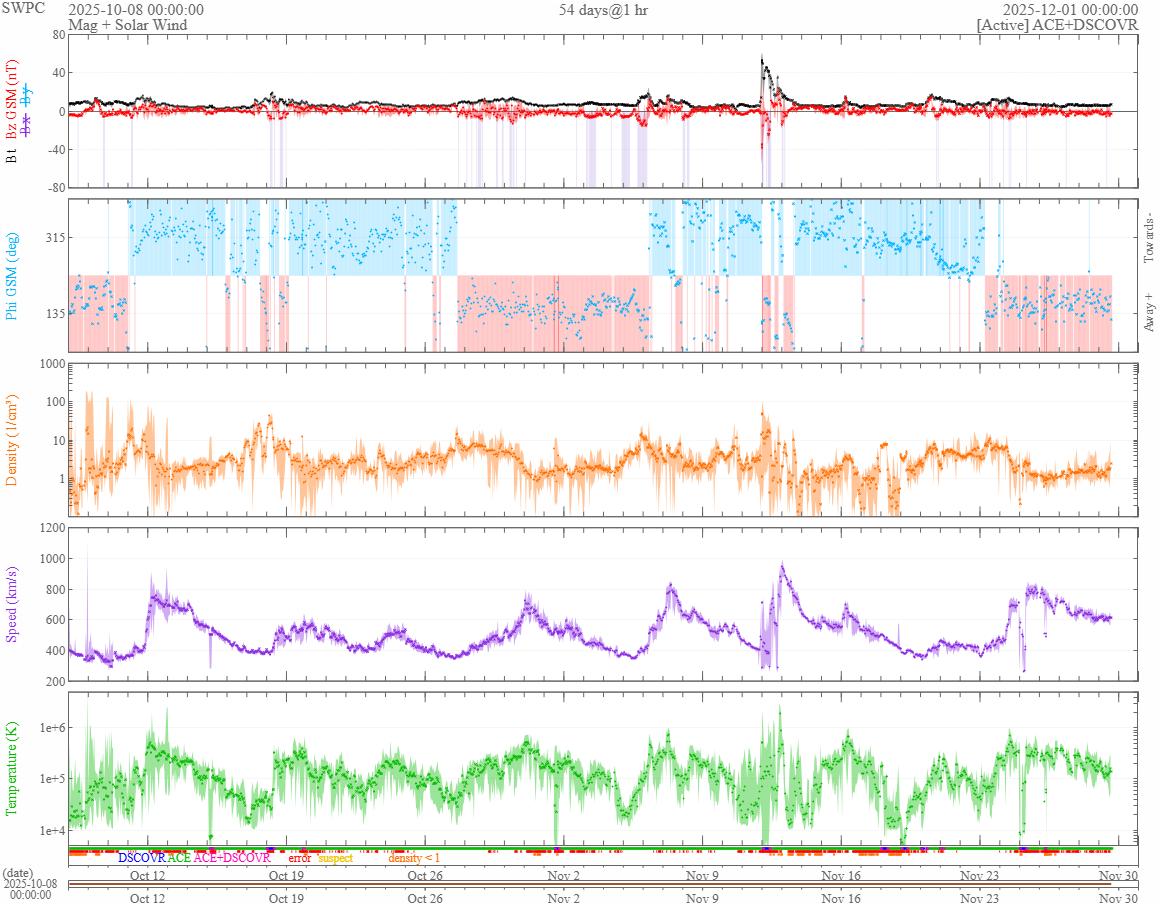This screenshot has height=905, width=1158.
Task: Click the [Active] ACE+DSCOVR source label
Action: tap(1058, 25)
